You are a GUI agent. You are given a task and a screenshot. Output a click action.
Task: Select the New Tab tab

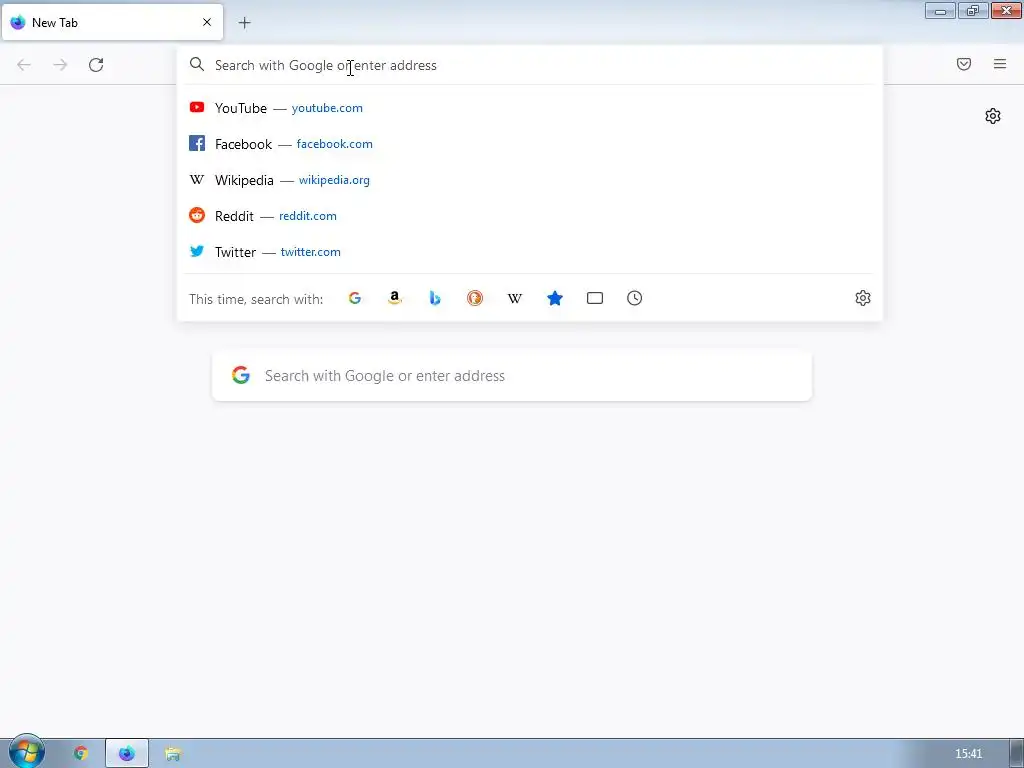pyautogui.click(x=112, y=22)
